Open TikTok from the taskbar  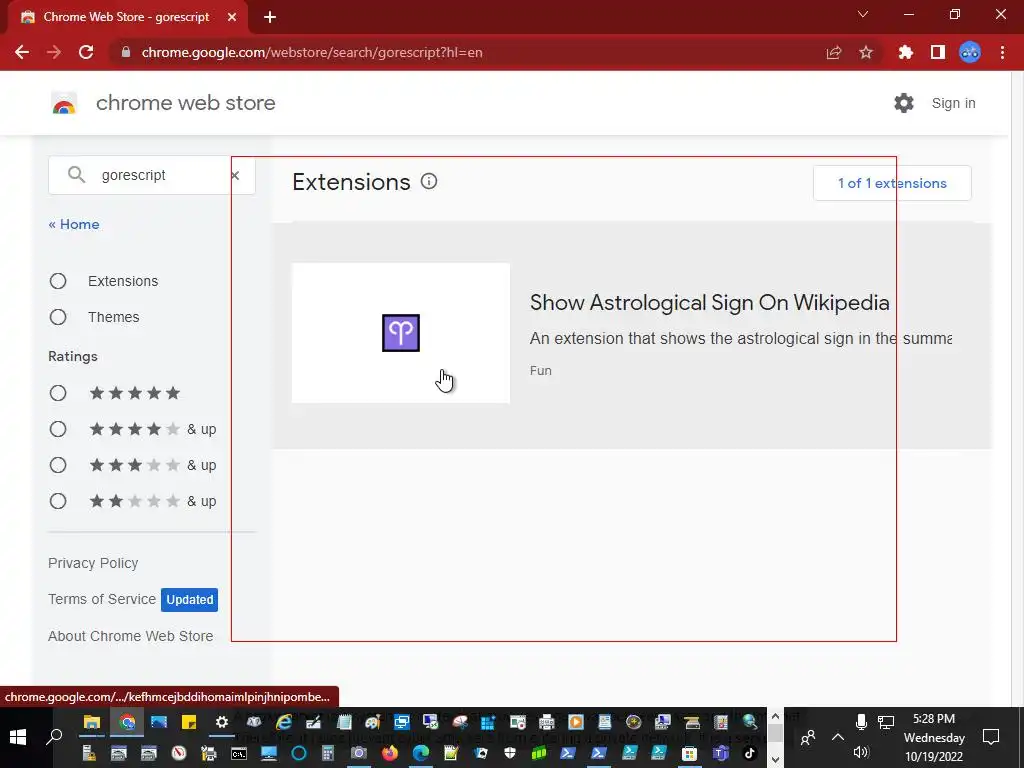pyautogui.click(x=750, y=753)
